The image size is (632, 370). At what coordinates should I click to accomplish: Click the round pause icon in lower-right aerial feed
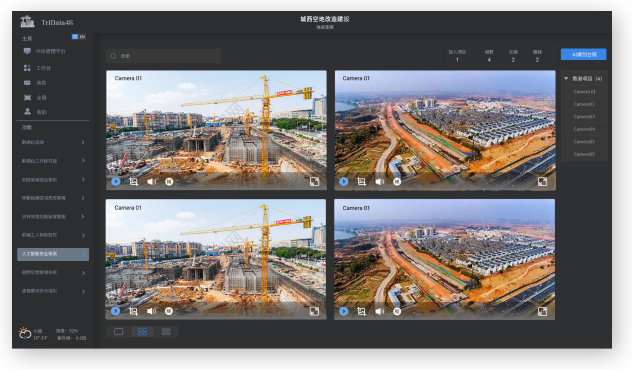point(397,311)
